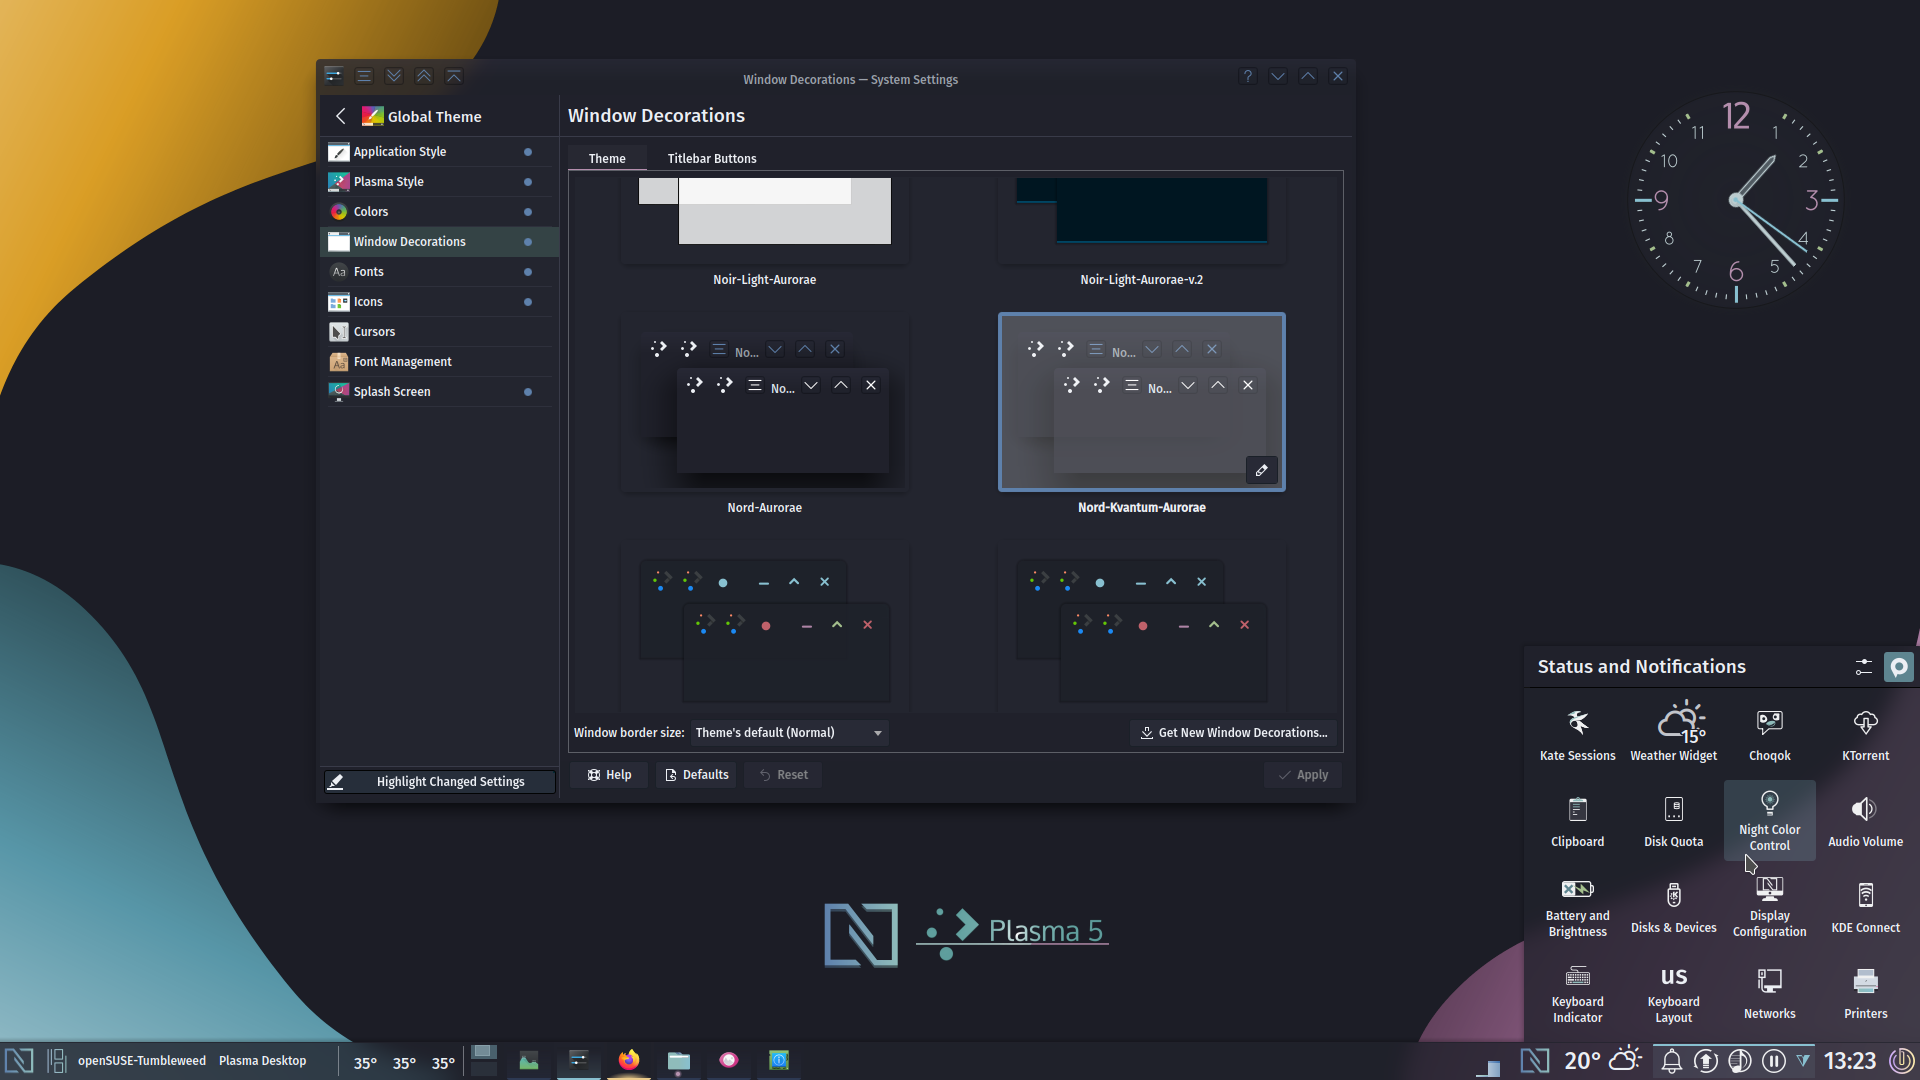The image size is (1920, 1080).
Task: Toggle Highlight Changed Settings
Action: [439, 781]
